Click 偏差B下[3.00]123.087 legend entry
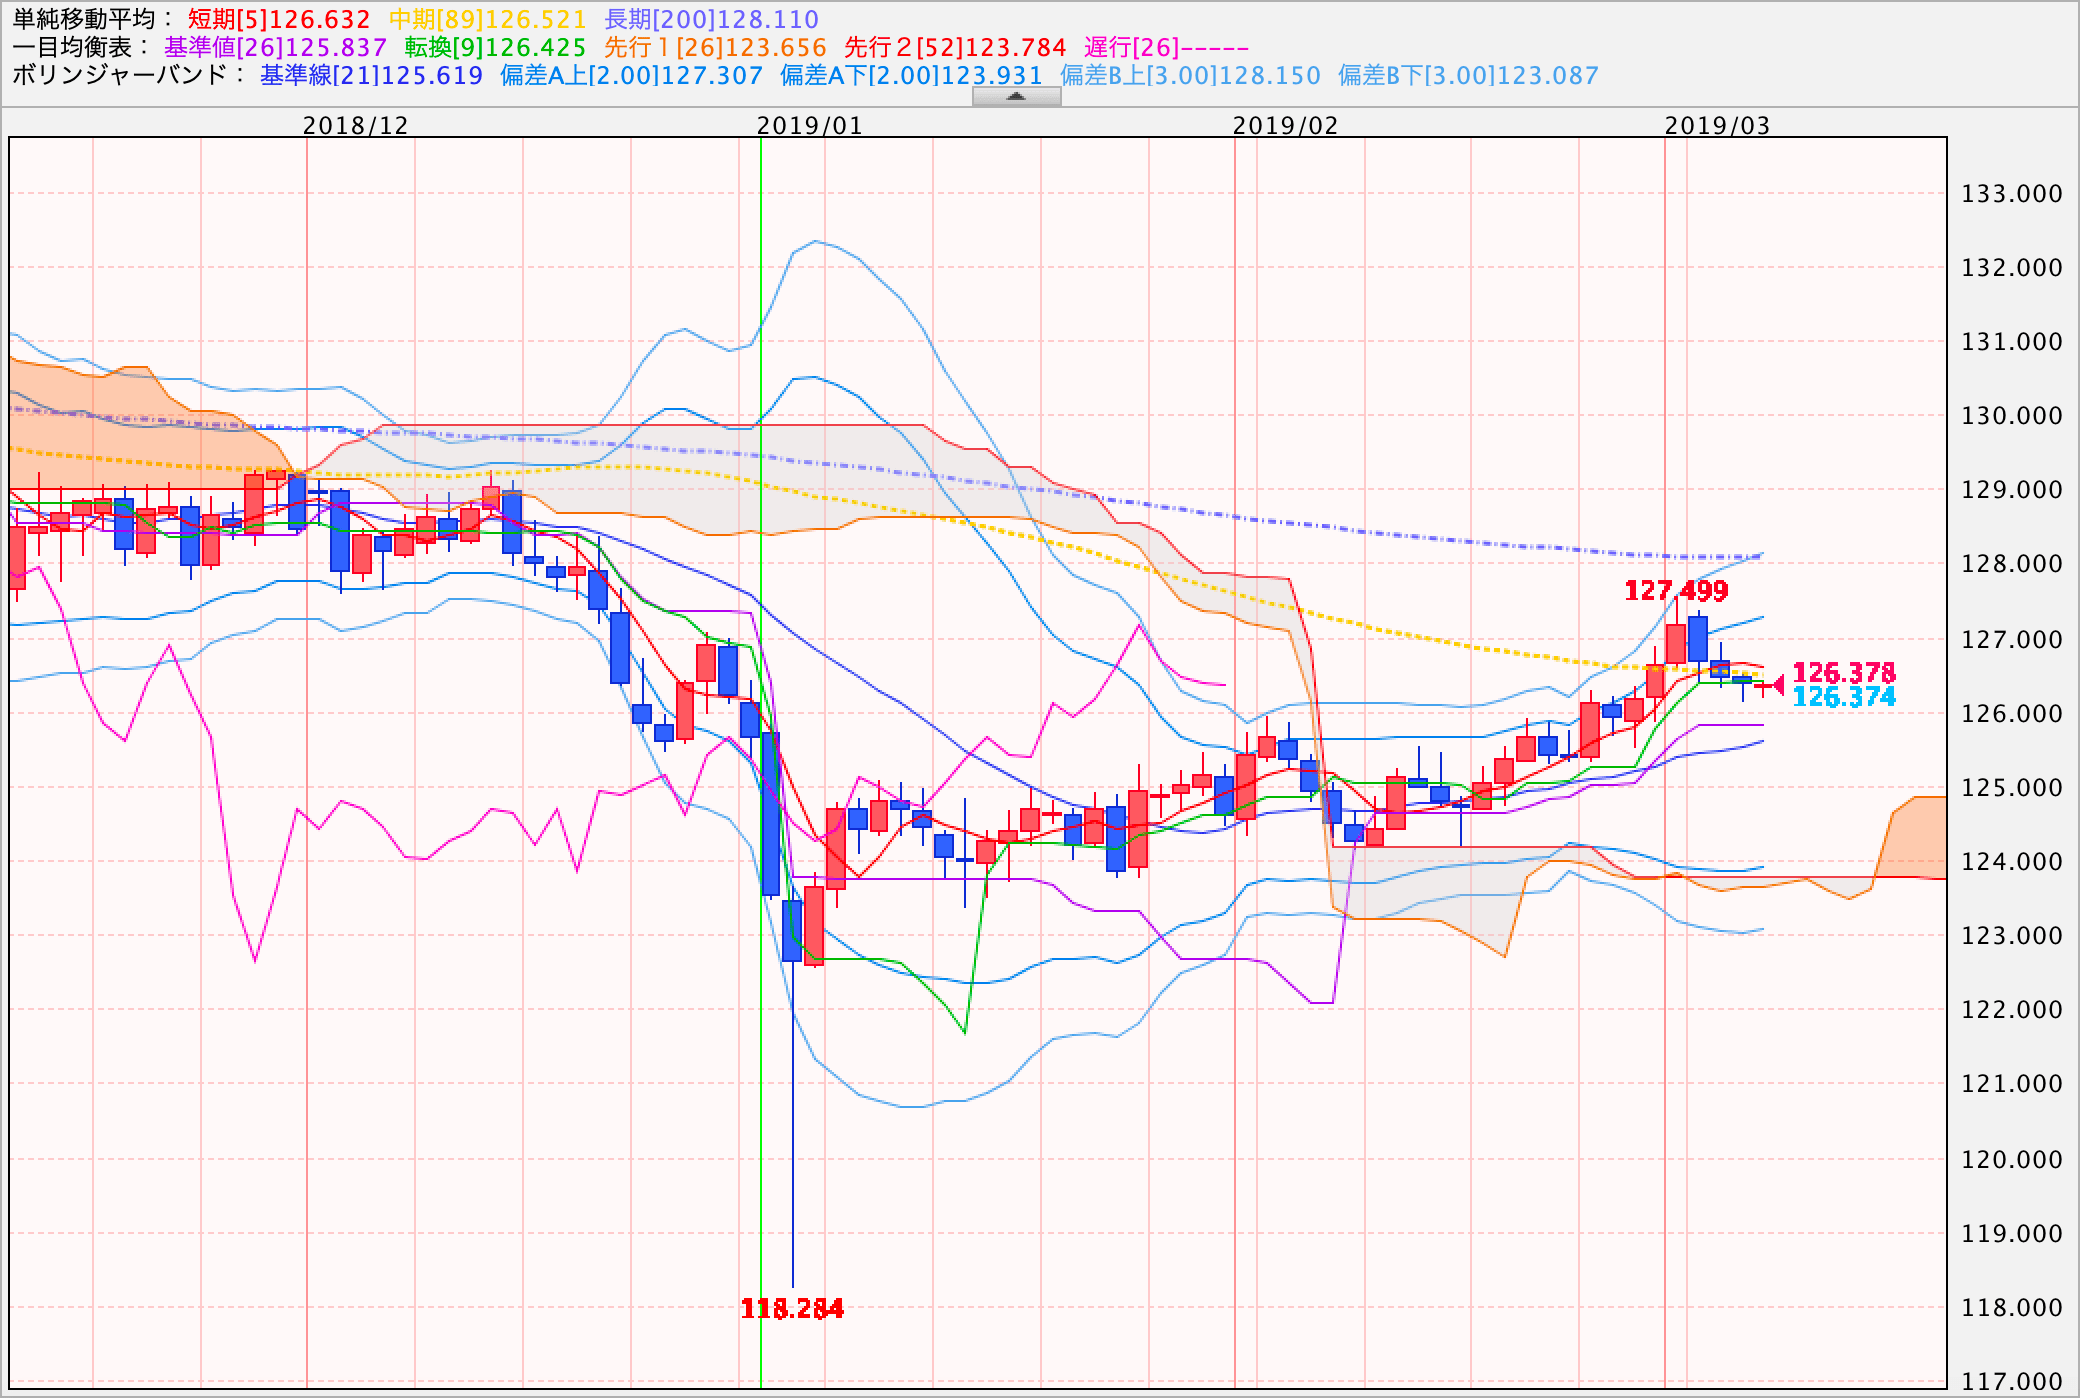This screenshot has height=1398, width=2080. (x=1468, y=75)
